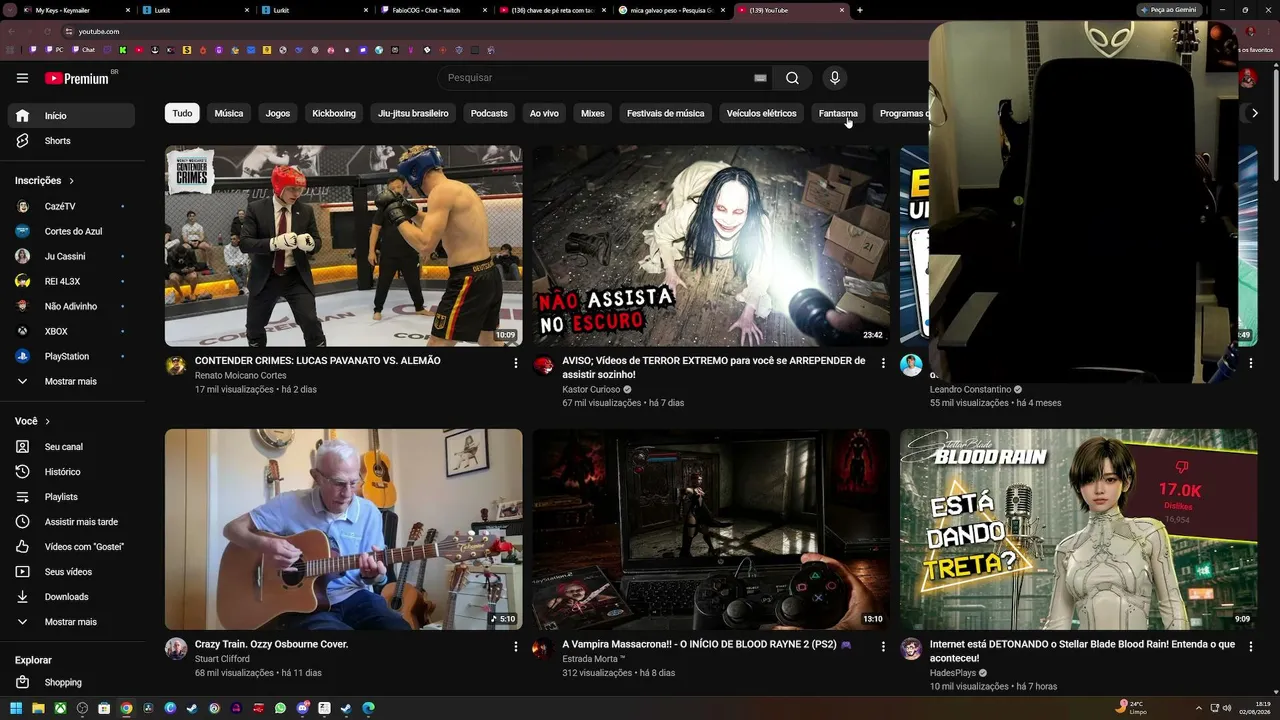
Task: Select the Festivais de música chip
Action: click(666, 113)
